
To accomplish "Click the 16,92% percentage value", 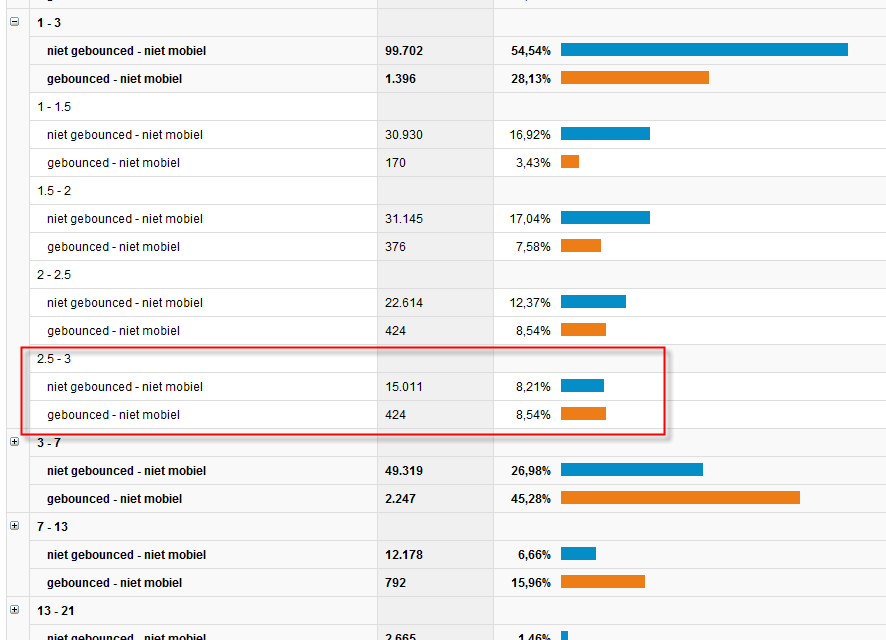I will 530,135.
